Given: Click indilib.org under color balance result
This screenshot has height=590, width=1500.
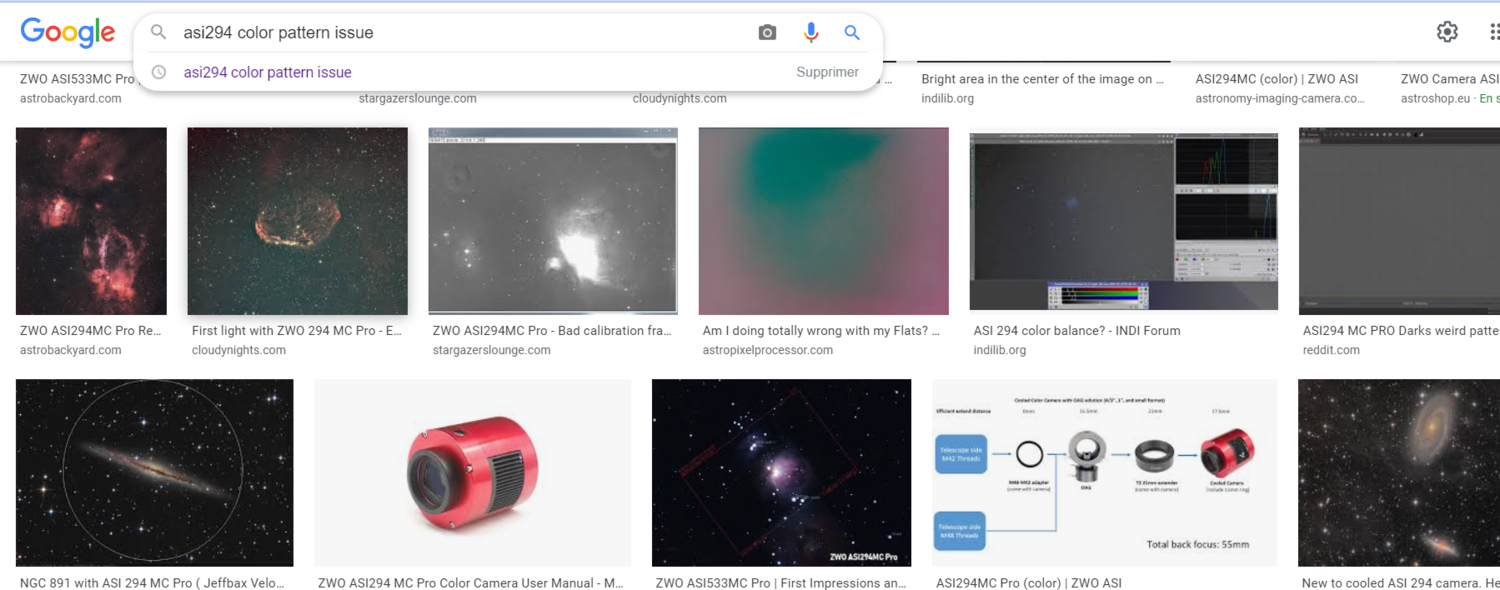Looking at the screenshot, I should [1000, 350].
